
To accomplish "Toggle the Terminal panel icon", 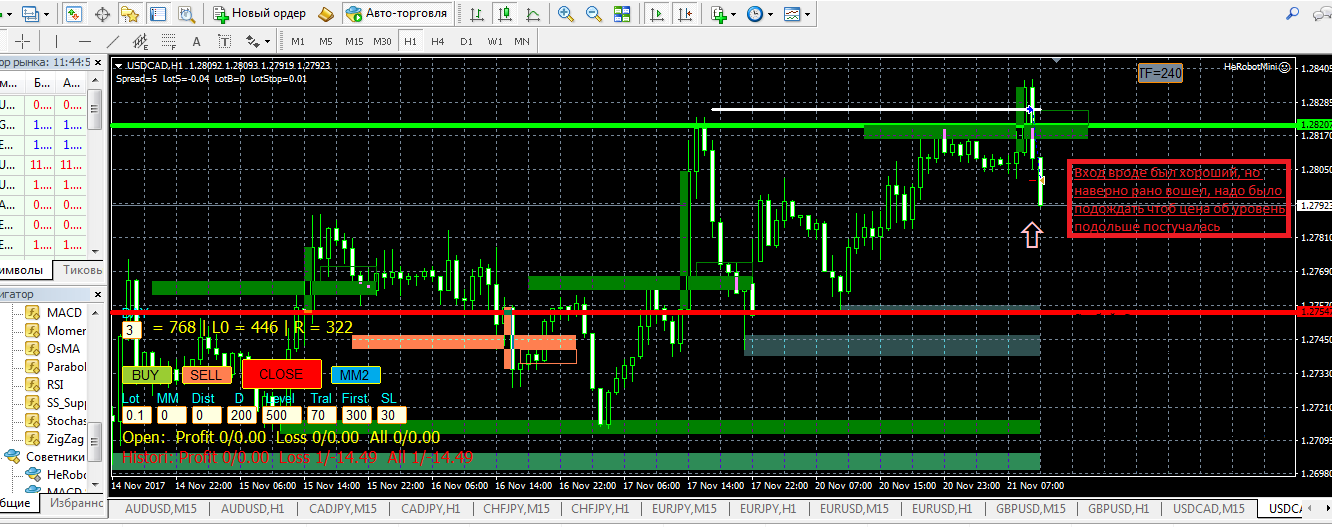I will click(x=158, y=14).
